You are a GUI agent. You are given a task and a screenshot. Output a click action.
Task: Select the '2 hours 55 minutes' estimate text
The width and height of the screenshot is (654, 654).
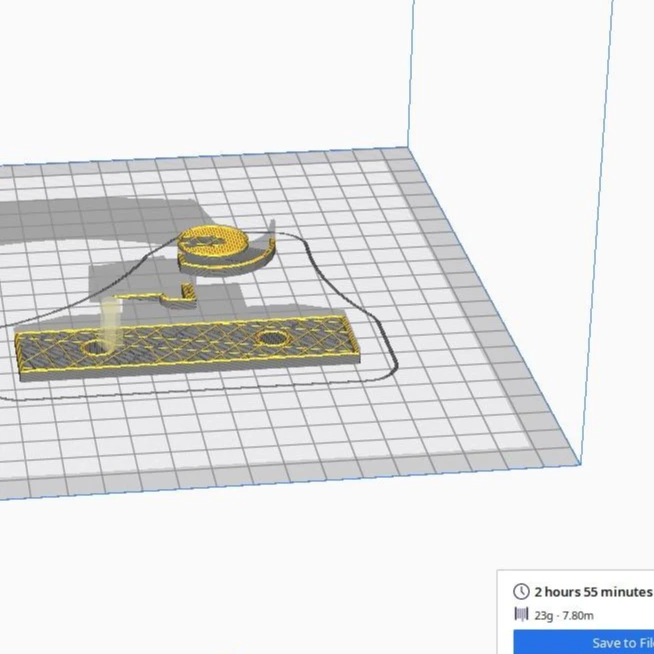(x=593, y=592)
